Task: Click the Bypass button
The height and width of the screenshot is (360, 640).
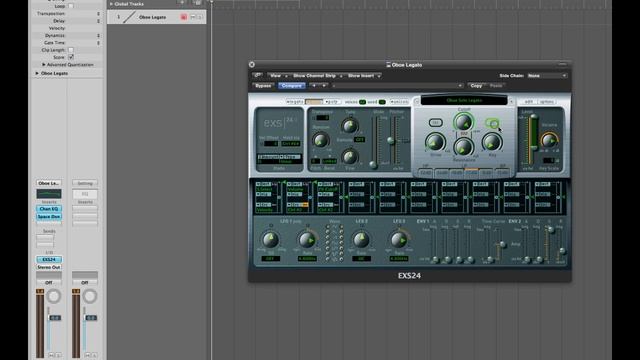Action: [x=263, y=86]
